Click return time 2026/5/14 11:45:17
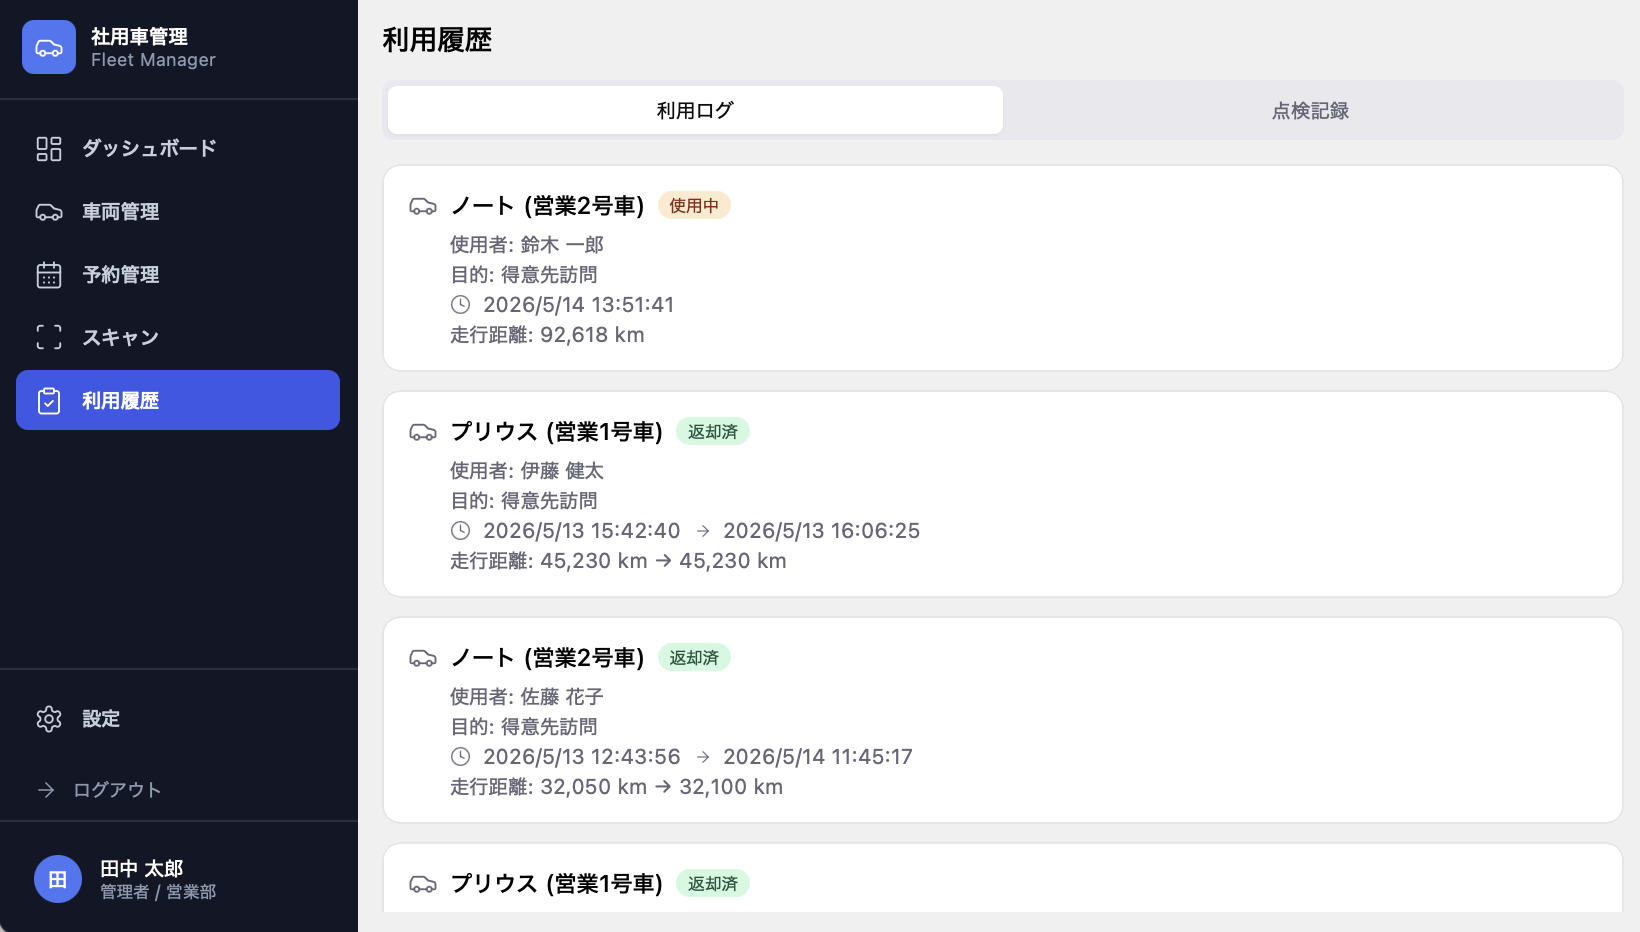Screen dimensions: 1640x932 [818, 757]
